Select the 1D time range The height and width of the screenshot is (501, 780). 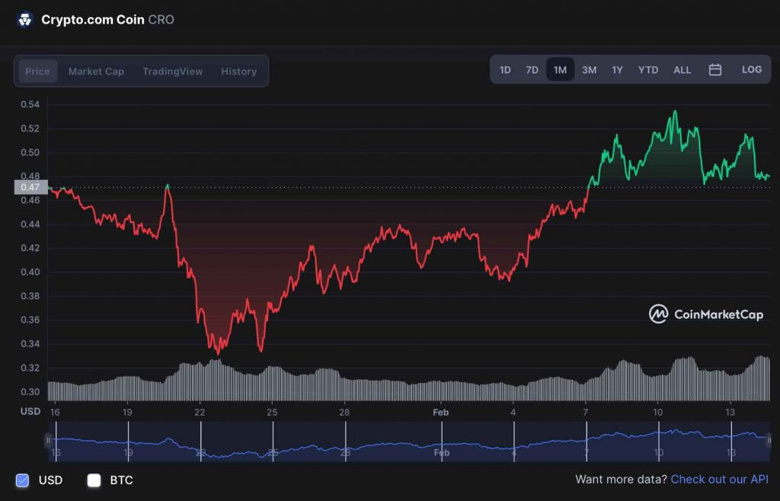point(505,70)
